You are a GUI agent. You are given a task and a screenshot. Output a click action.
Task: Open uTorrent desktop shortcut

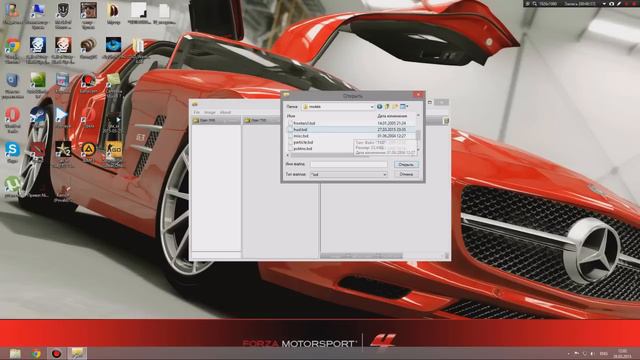click(12, 184)
